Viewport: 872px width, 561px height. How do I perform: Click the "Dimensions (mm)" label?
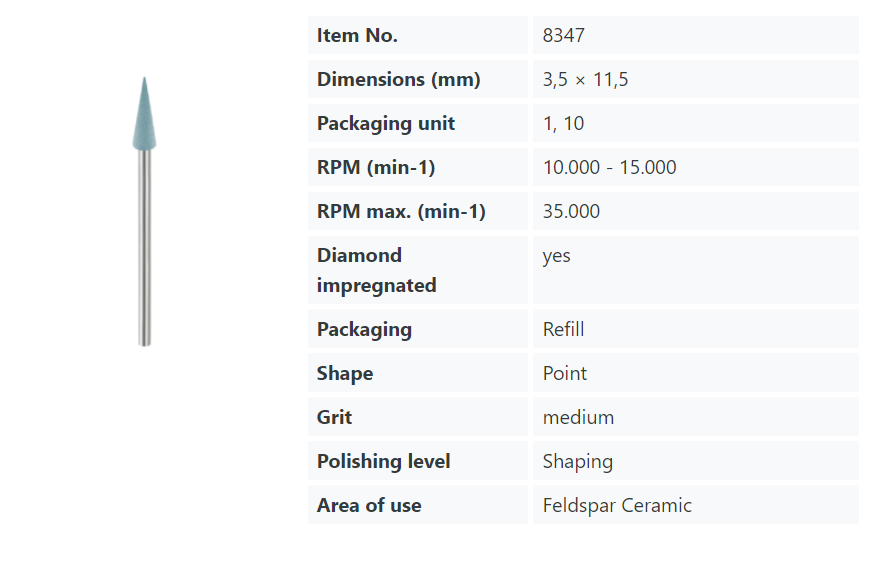click(398, 80)
